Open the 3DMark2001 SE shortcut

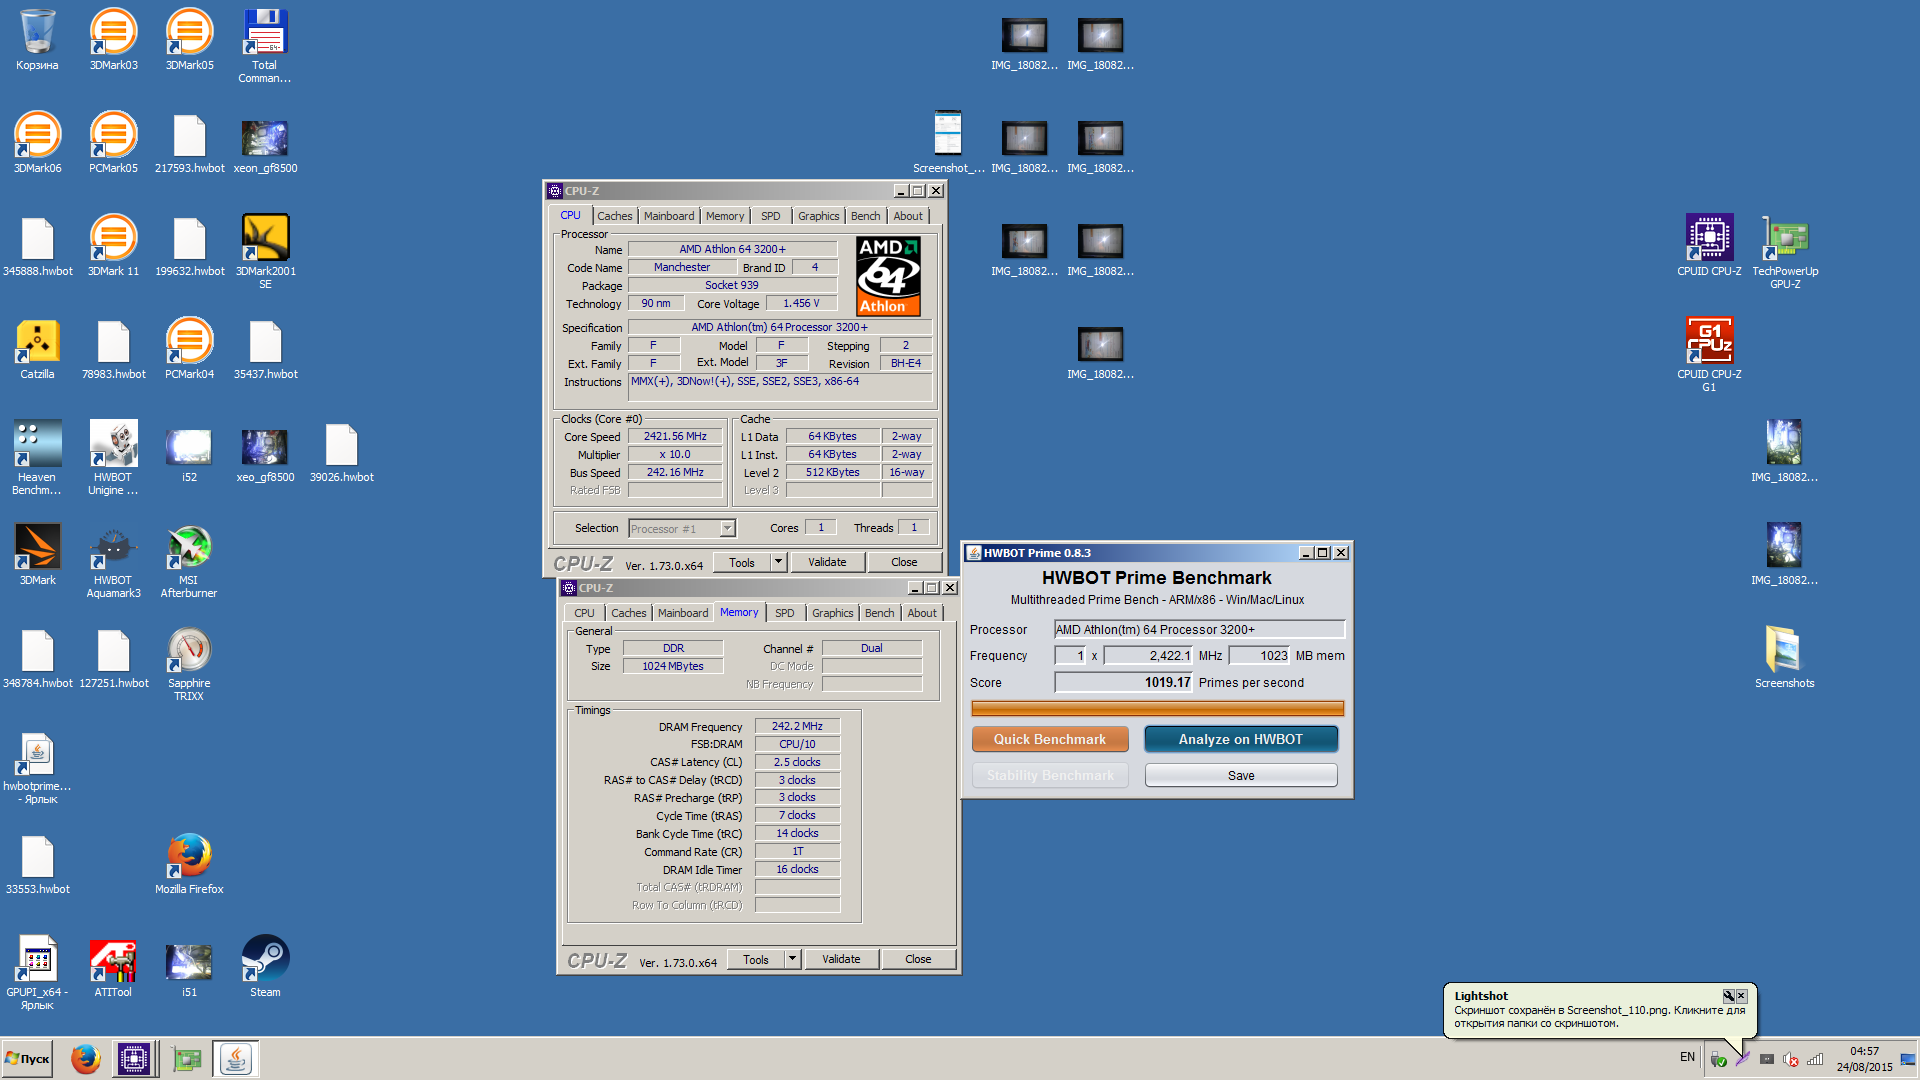(x=265, y=252)
